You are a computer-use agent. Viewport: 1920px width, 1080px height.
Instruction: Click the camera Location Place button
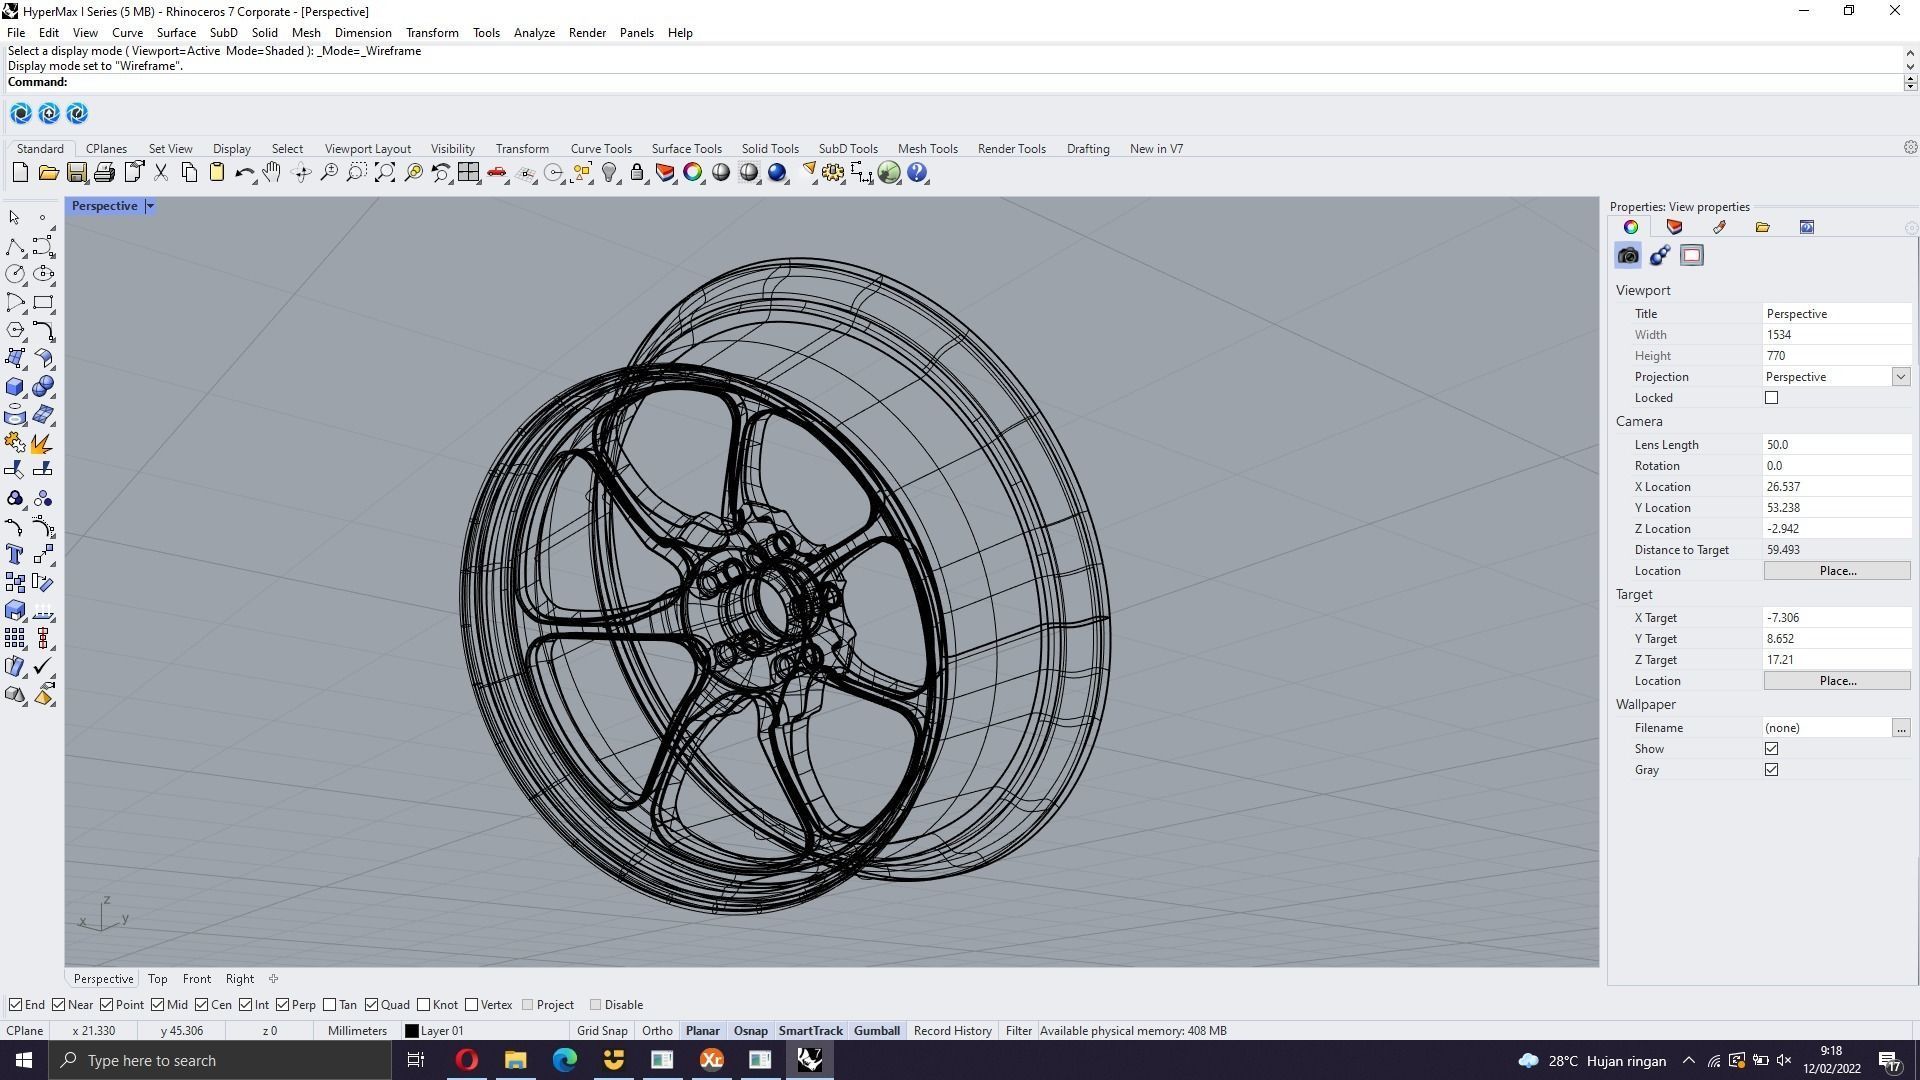[x=1837, y=571]
